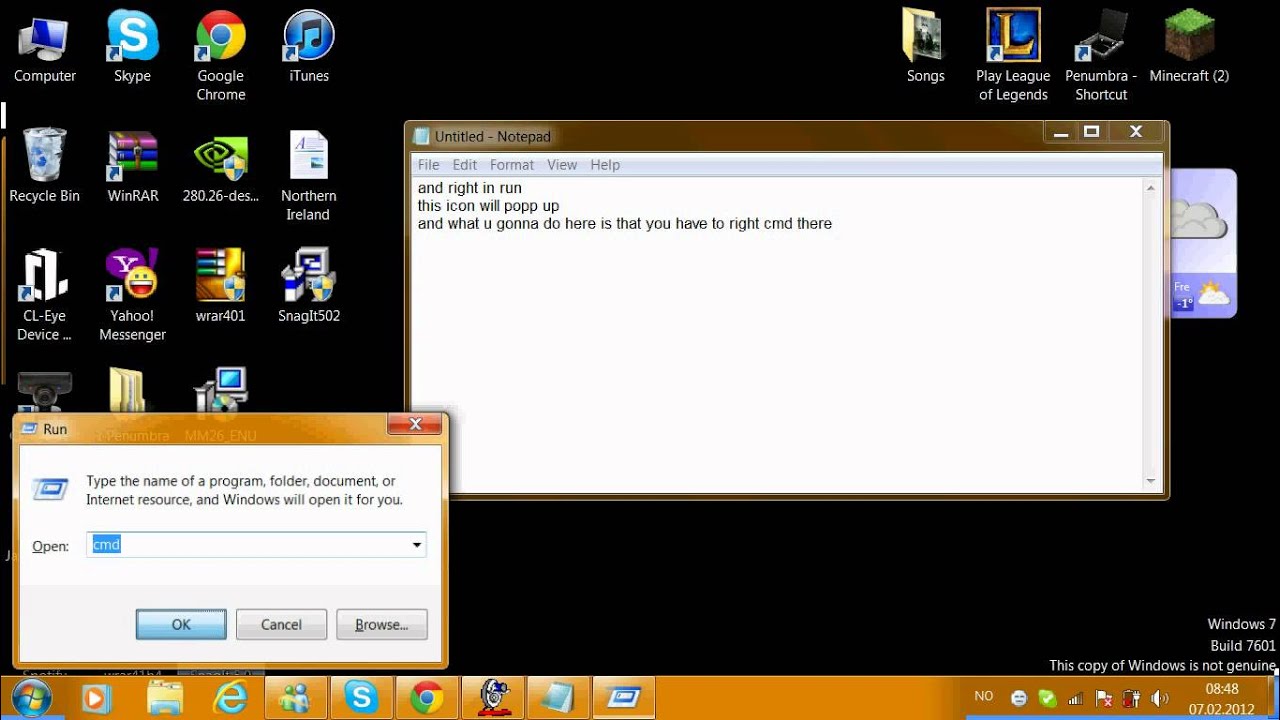Image resolution: width=1280 pixels, height=720 pixels.
Task: Open the Format menu in Notepad
Action: [x=512, y=165]
